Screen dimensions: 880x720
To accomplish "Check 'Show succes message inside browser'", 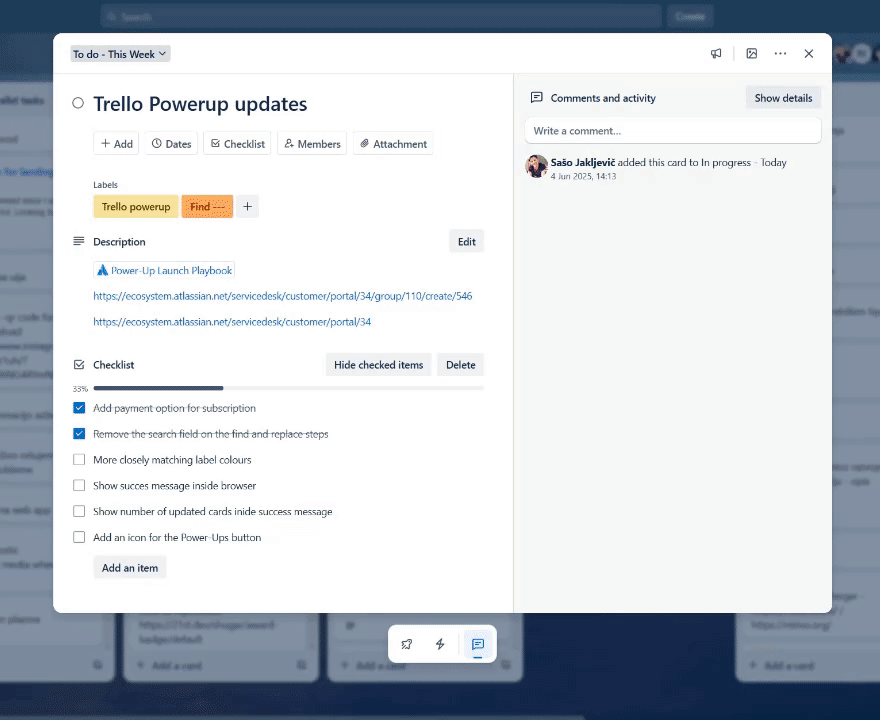I will tap(79, 485).
